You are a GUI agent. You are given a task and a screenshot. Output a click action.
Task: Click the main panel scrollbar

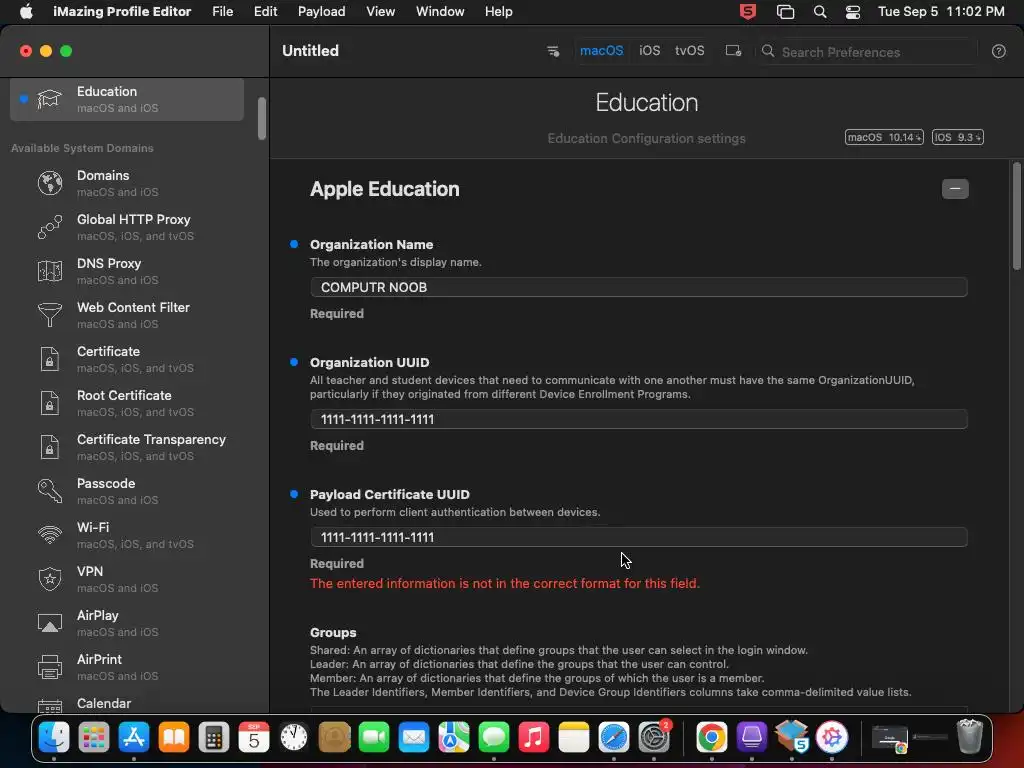tap(1016, 216)
